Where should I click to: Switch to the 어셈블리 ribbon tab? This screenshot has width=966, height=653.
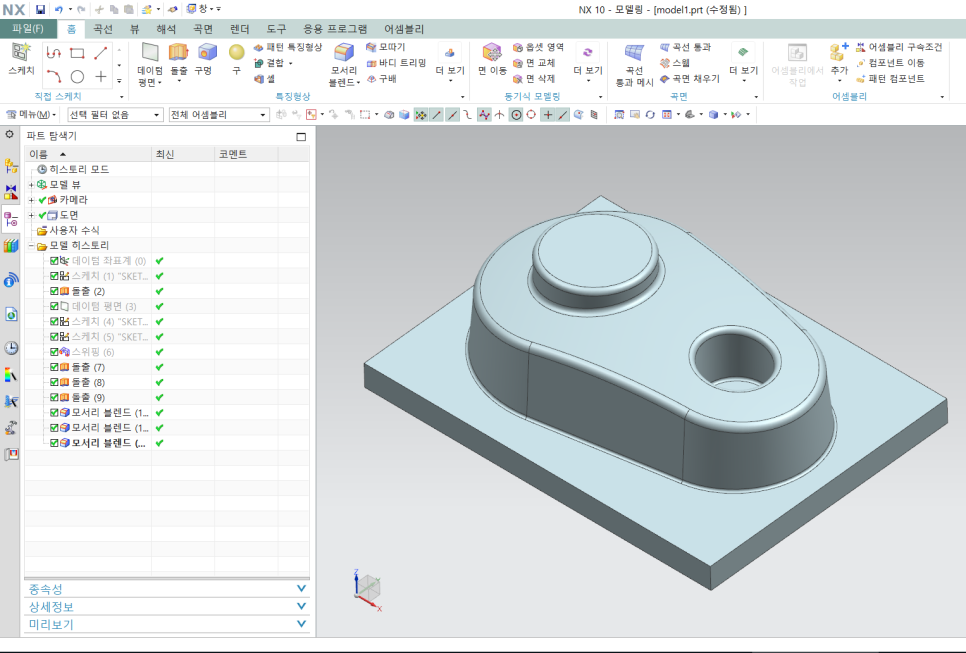(404, 29)
